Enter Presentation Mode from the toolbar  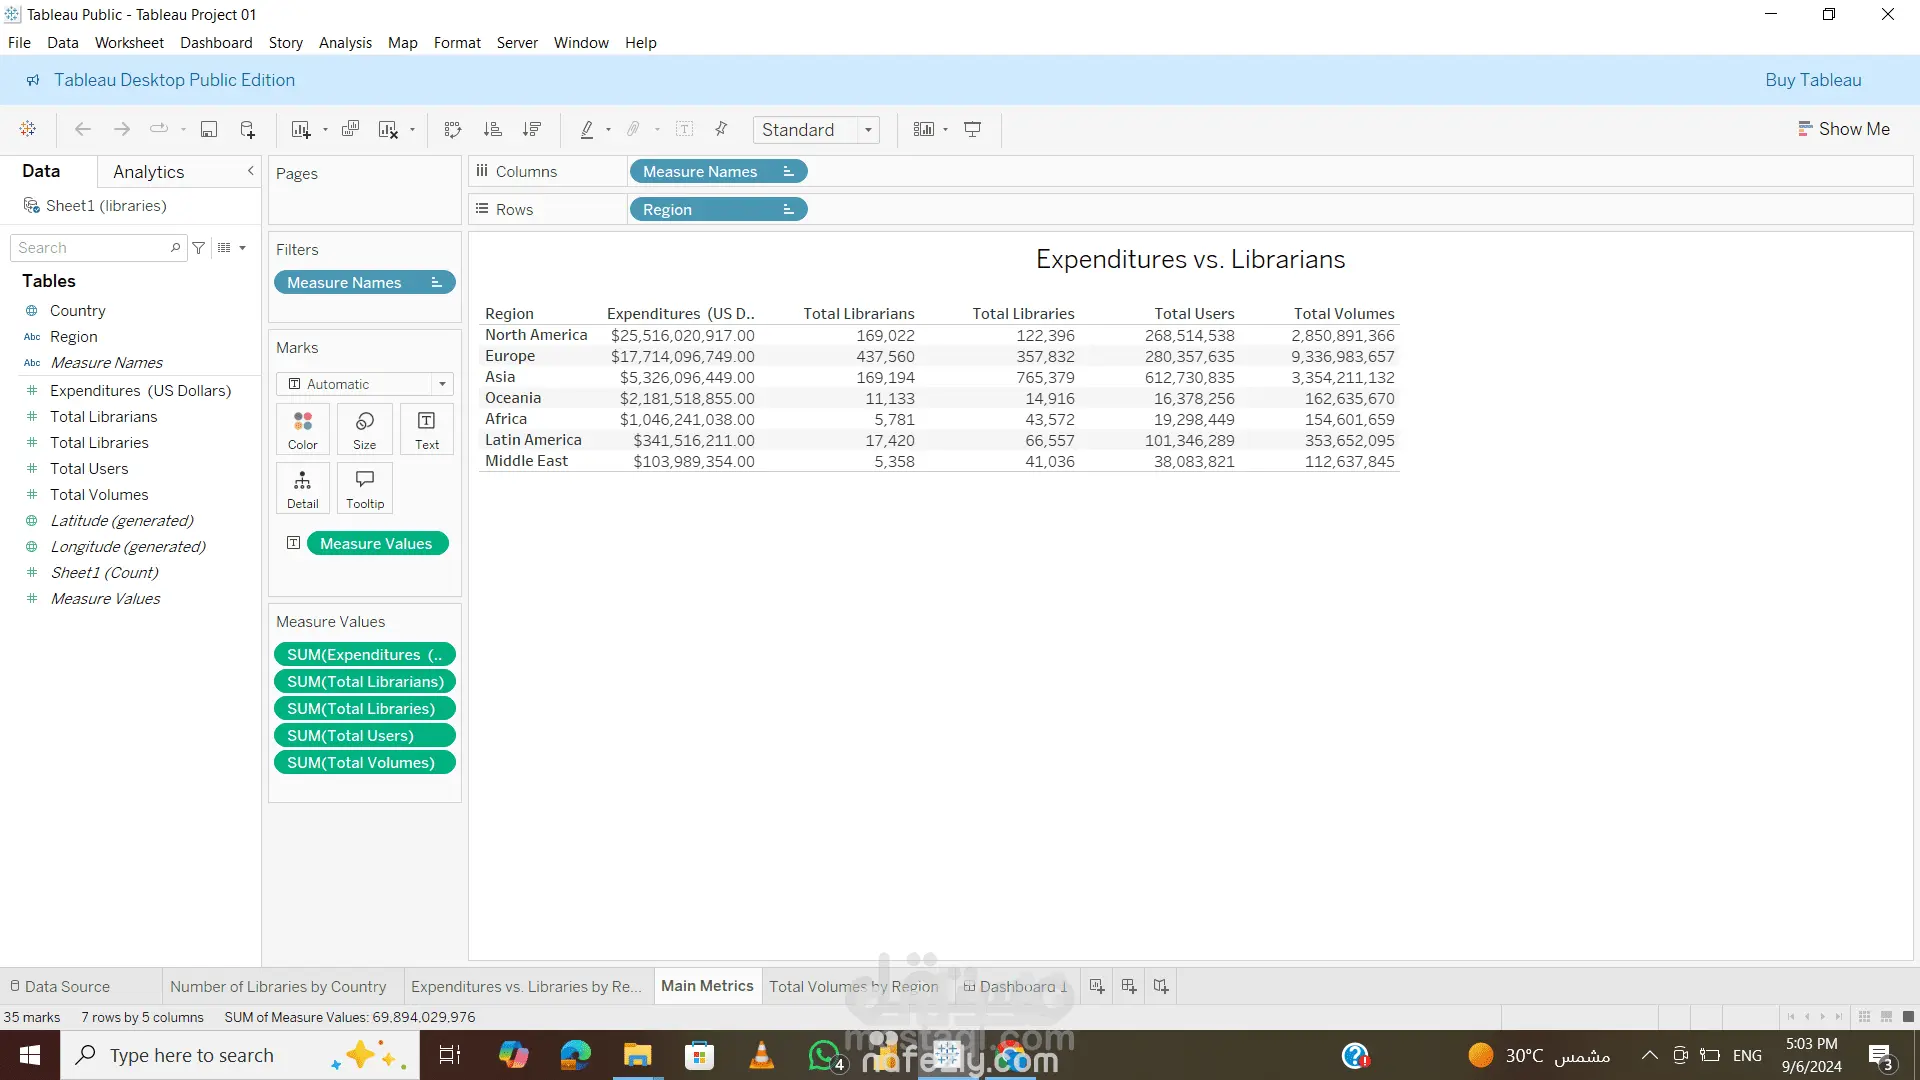coord(972,129)
